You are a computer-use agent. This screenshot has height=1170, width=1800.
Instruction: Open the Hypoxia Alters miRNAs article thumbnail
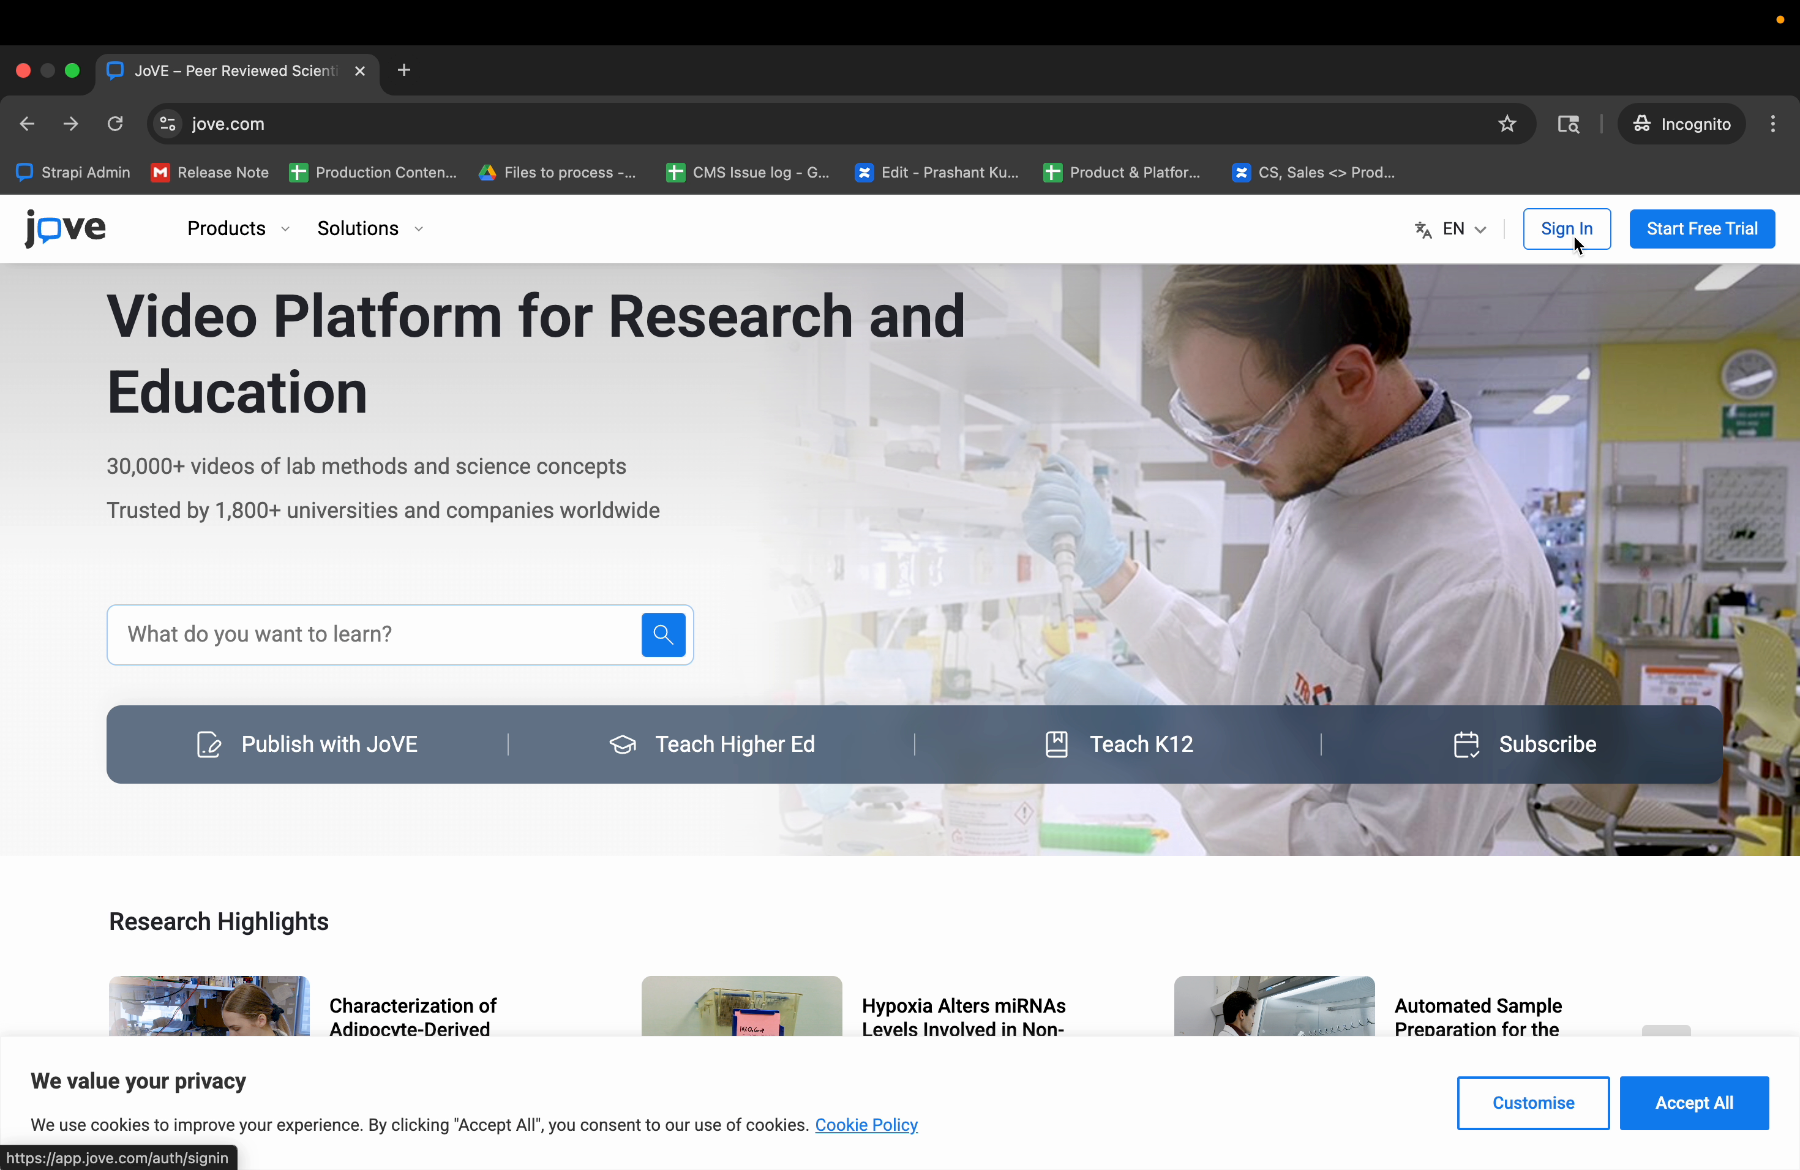coord(741,1006)
